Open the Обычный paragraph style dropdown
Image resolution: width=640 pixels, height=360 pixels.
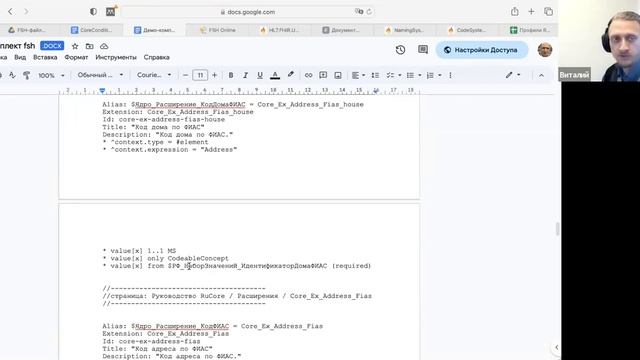(x=100, y=75)
